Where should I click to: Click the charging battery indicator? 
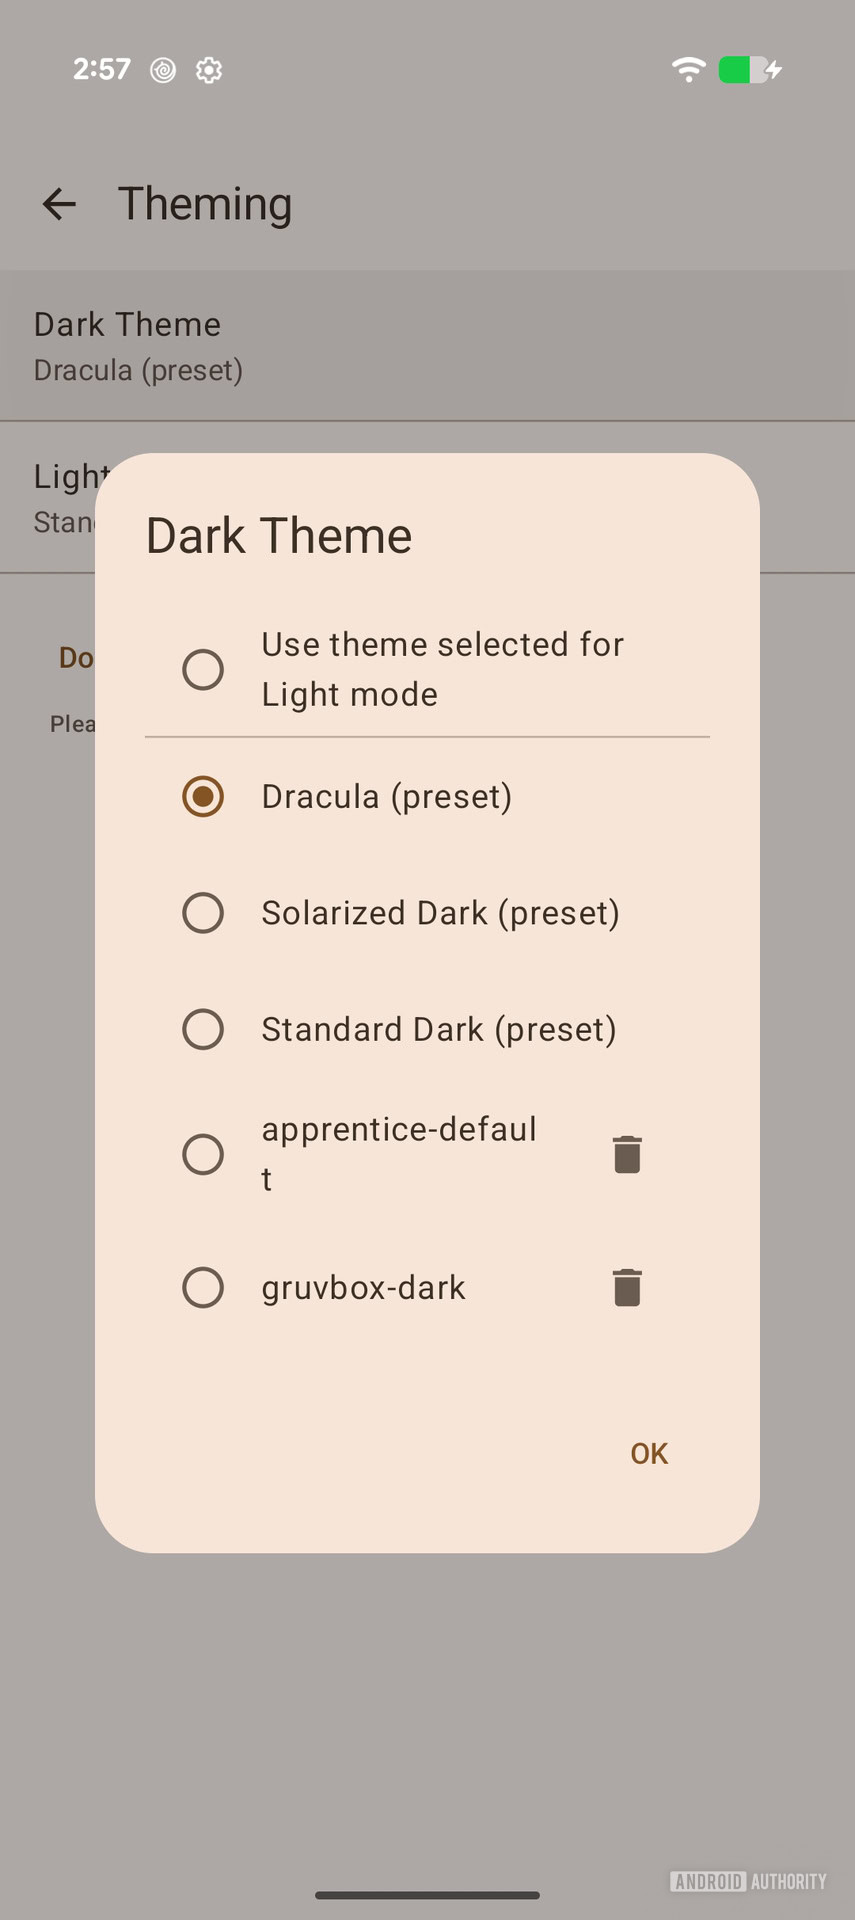click(x=740, y=70)
